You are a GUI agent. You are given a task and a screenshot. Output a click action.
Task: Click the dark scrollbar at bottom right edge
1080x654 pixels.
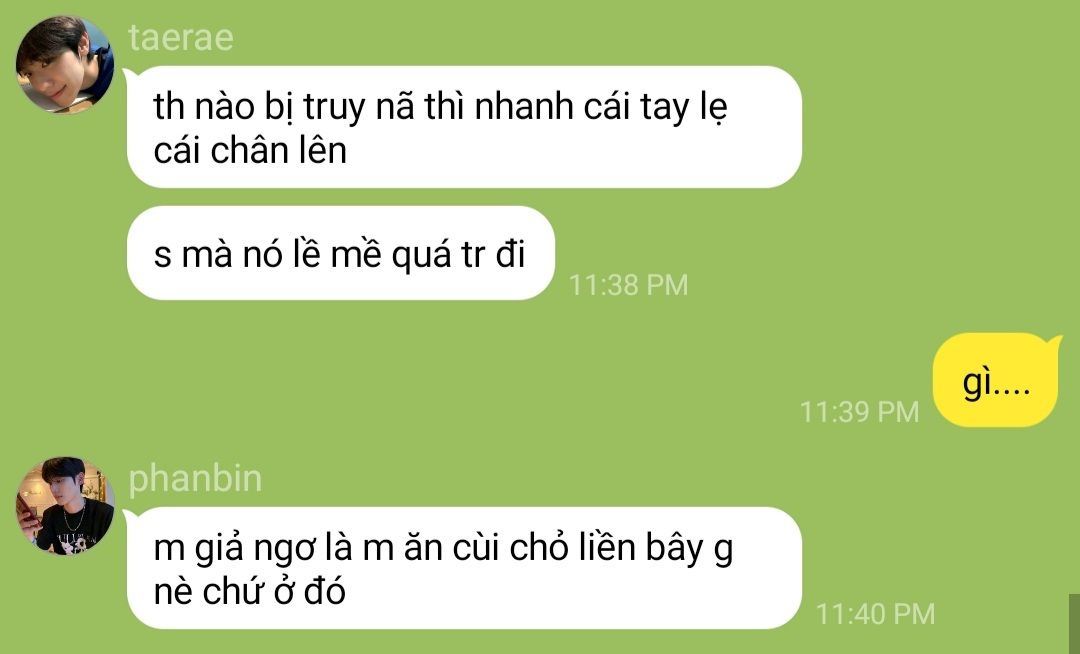tap(1074, 624)
